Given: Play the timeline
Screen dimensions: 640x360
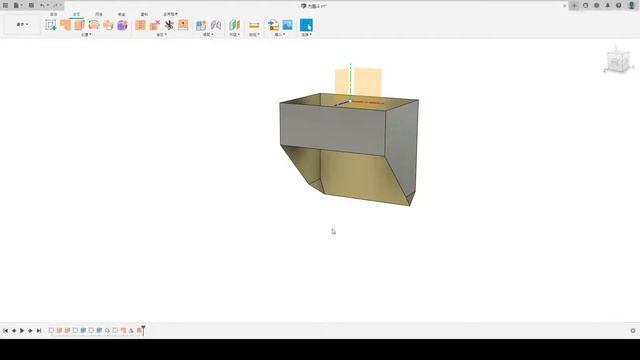Looking at the screenshot, I should pyautogui.click(x=22, y=331).
